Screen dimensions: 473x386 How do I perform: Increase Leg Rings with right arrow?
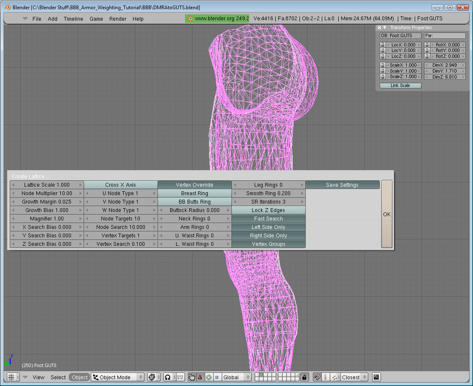[x=302, y=185]
